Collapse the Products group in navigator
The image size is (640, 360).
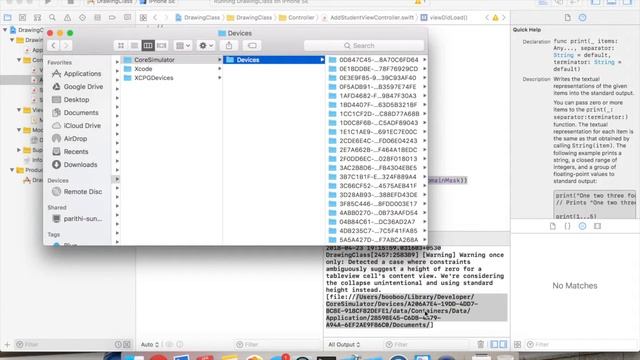click(12, 170)
